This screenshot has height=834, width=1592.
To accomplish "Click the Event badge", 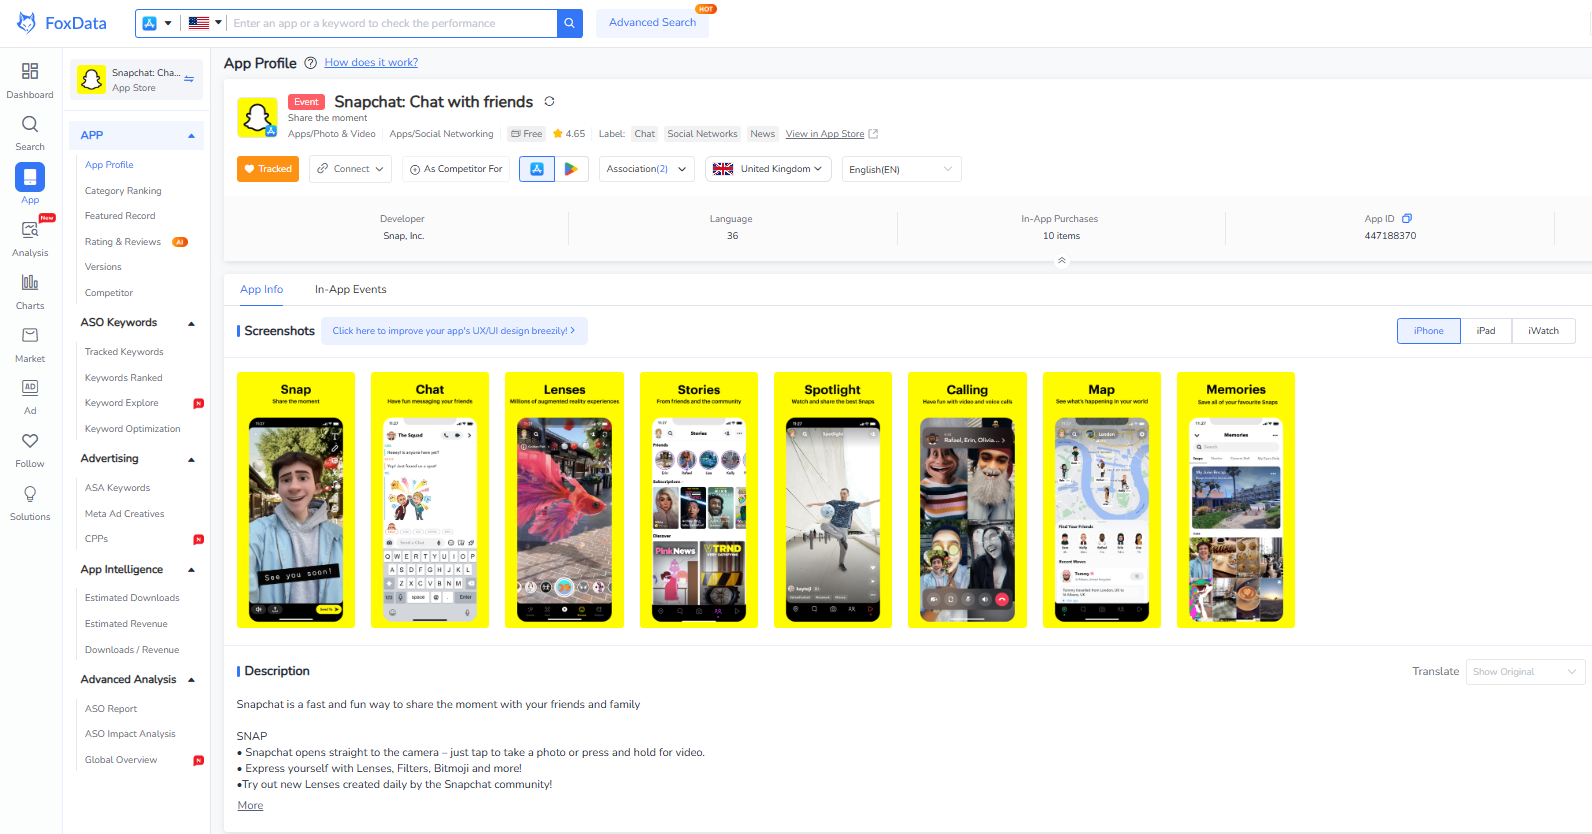I will point(306,102).
